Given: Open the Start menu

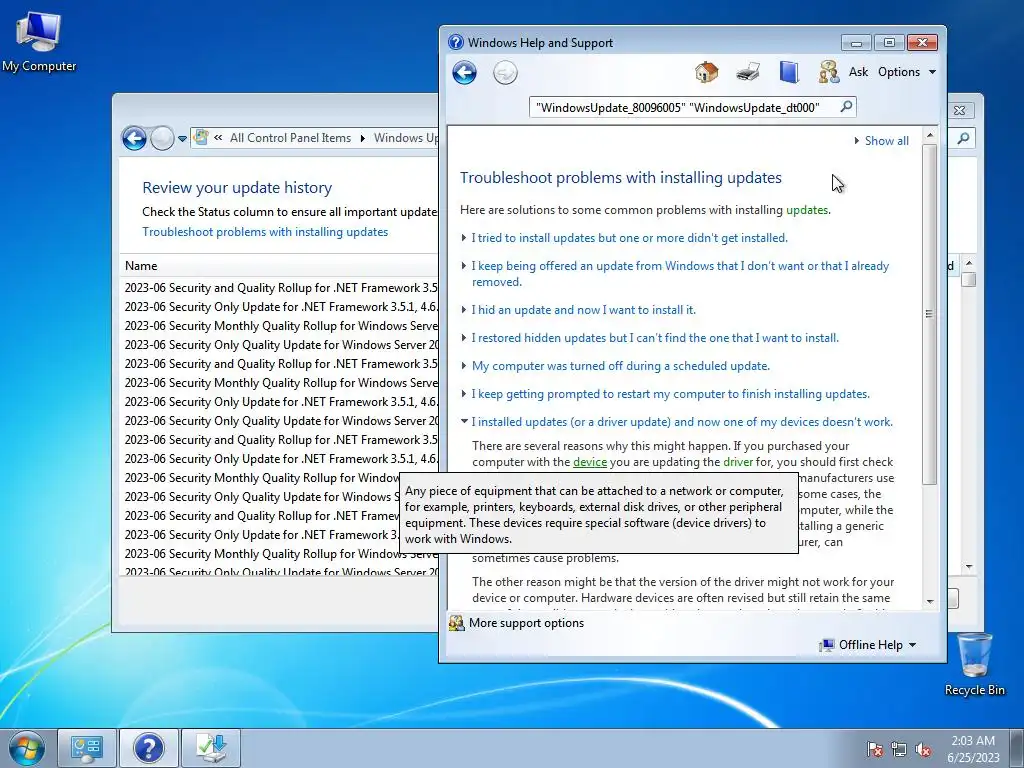Looking at the screenshot, I should tap(27, 748).
